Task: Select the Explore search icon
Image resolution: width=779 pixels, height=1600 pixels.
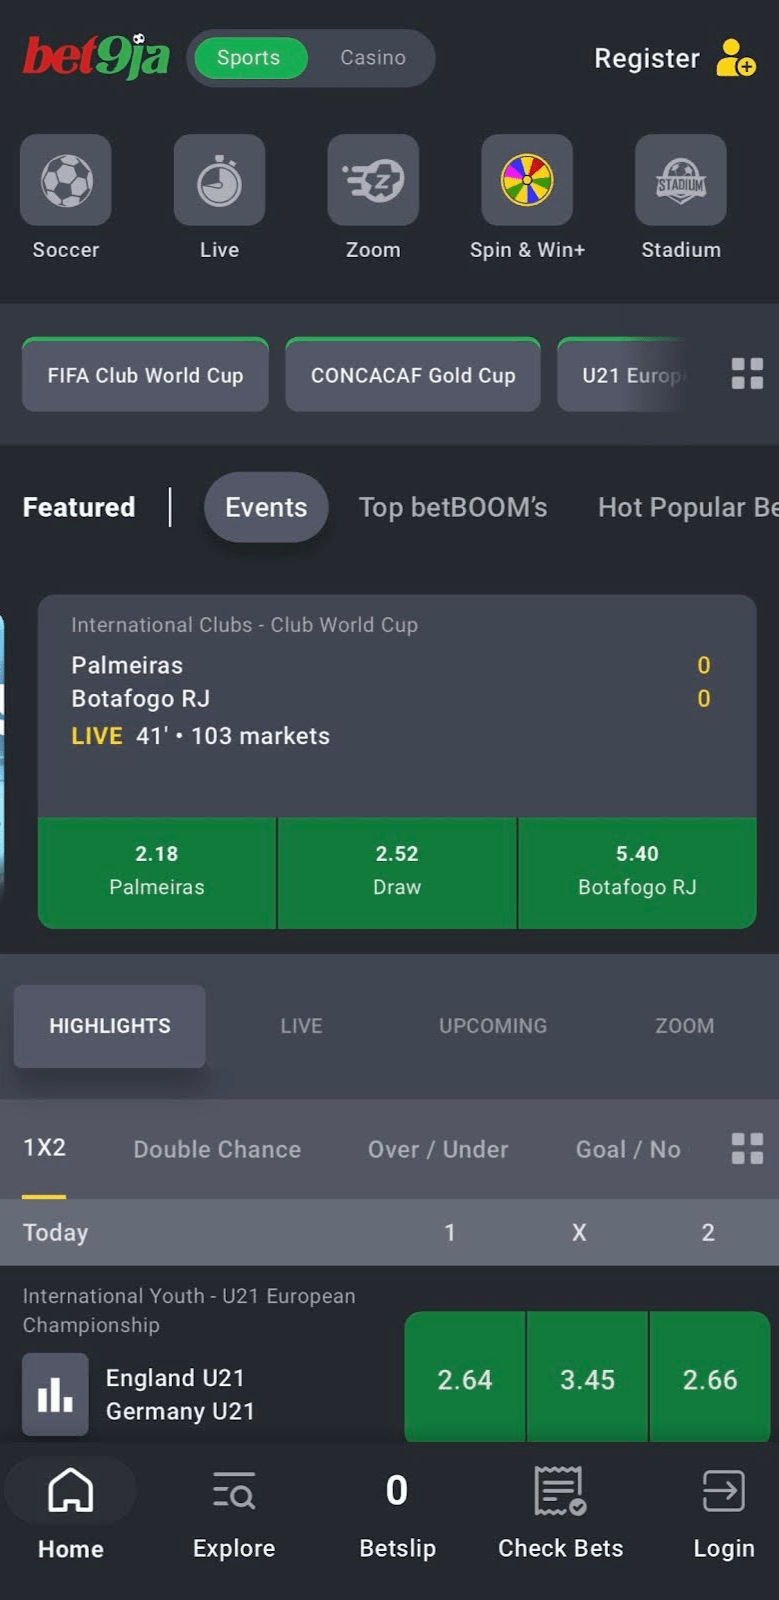Action: pyautogui.click(x=233, y=1490)
